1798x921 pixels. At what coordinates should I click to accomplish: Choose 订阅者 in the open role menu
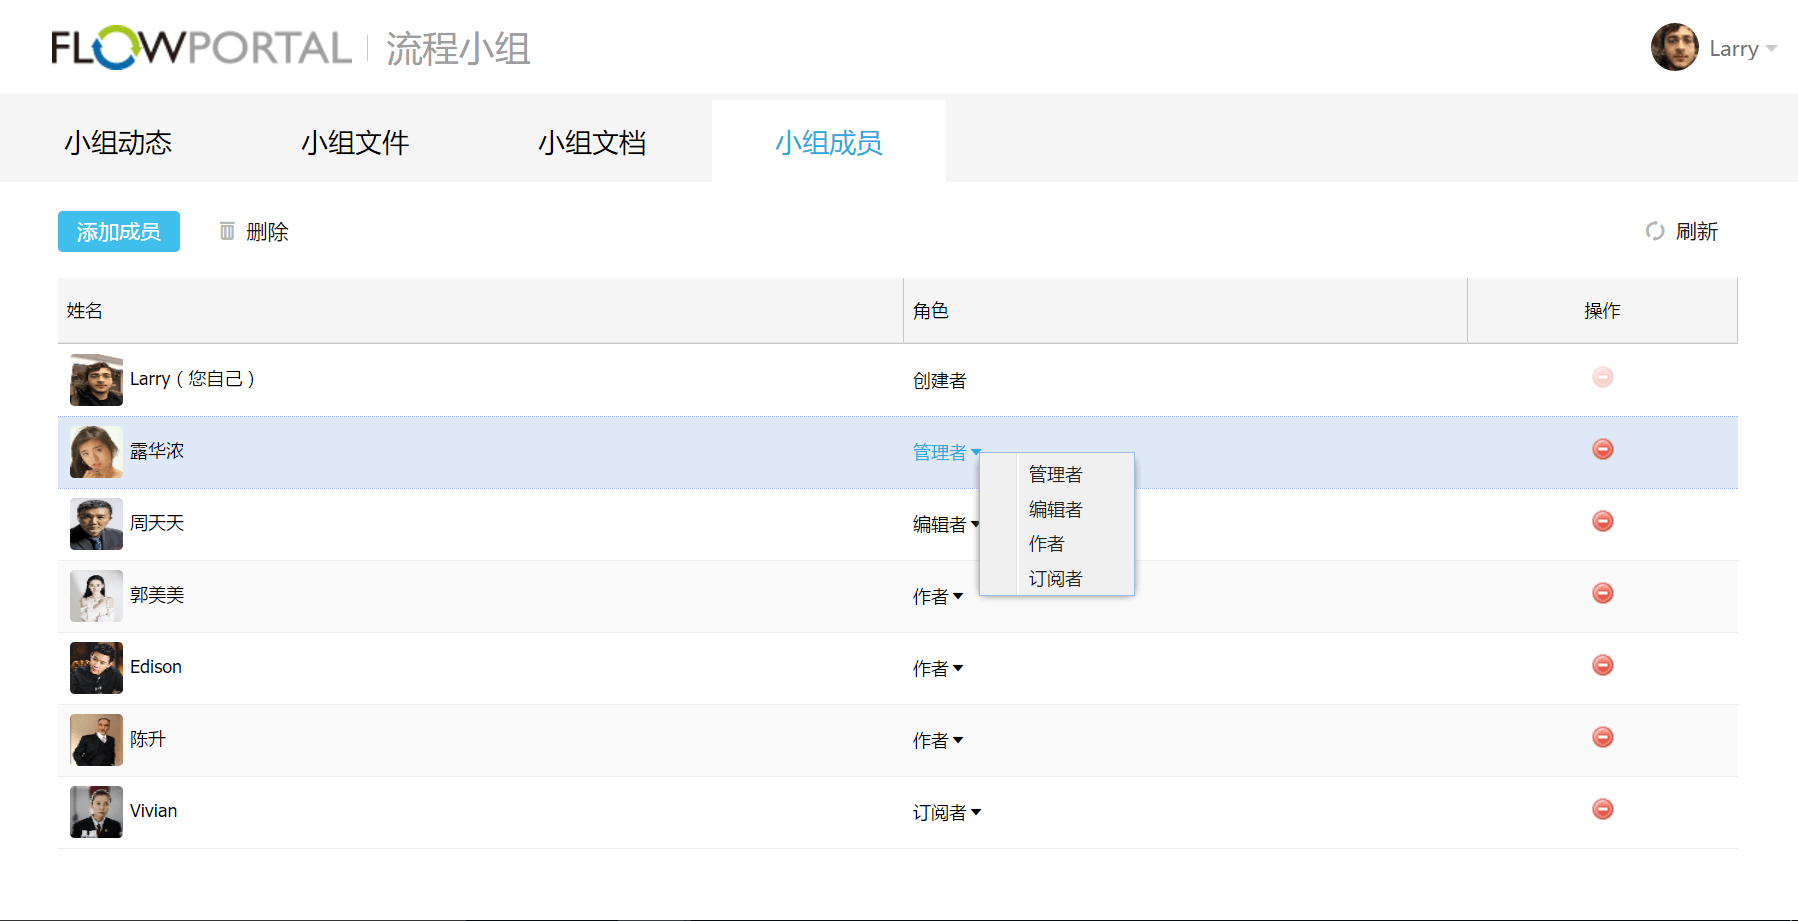click(x=1055, y=579)
